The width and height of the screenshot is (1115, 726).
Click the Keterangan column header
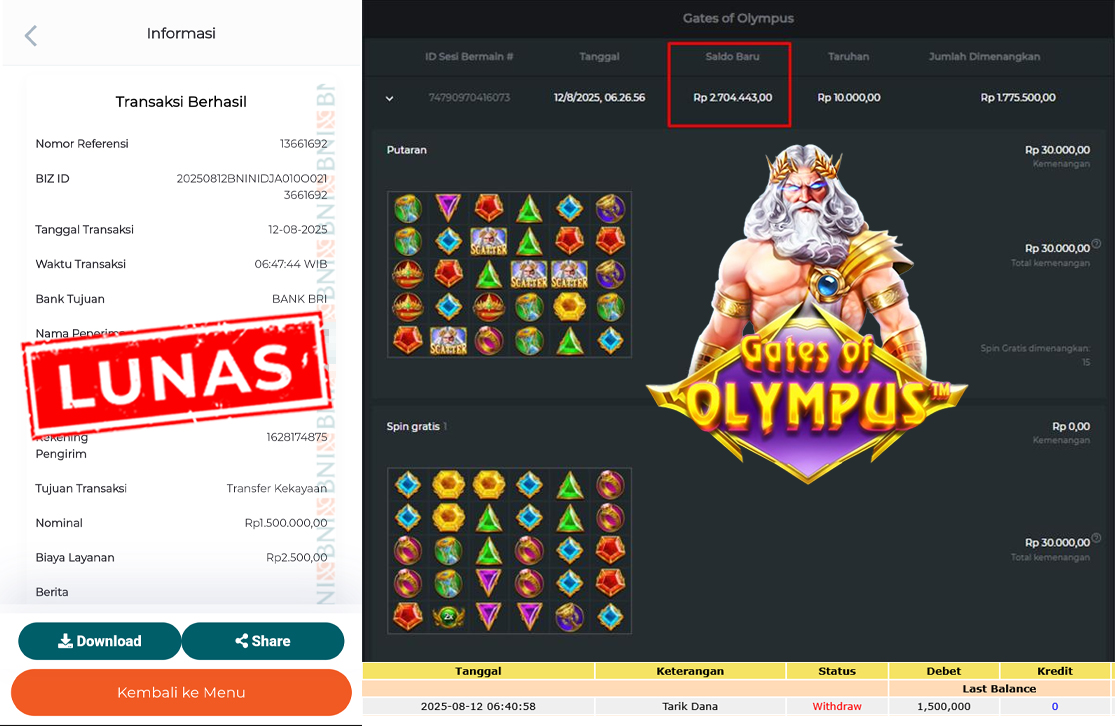click(x=690, y=671)
